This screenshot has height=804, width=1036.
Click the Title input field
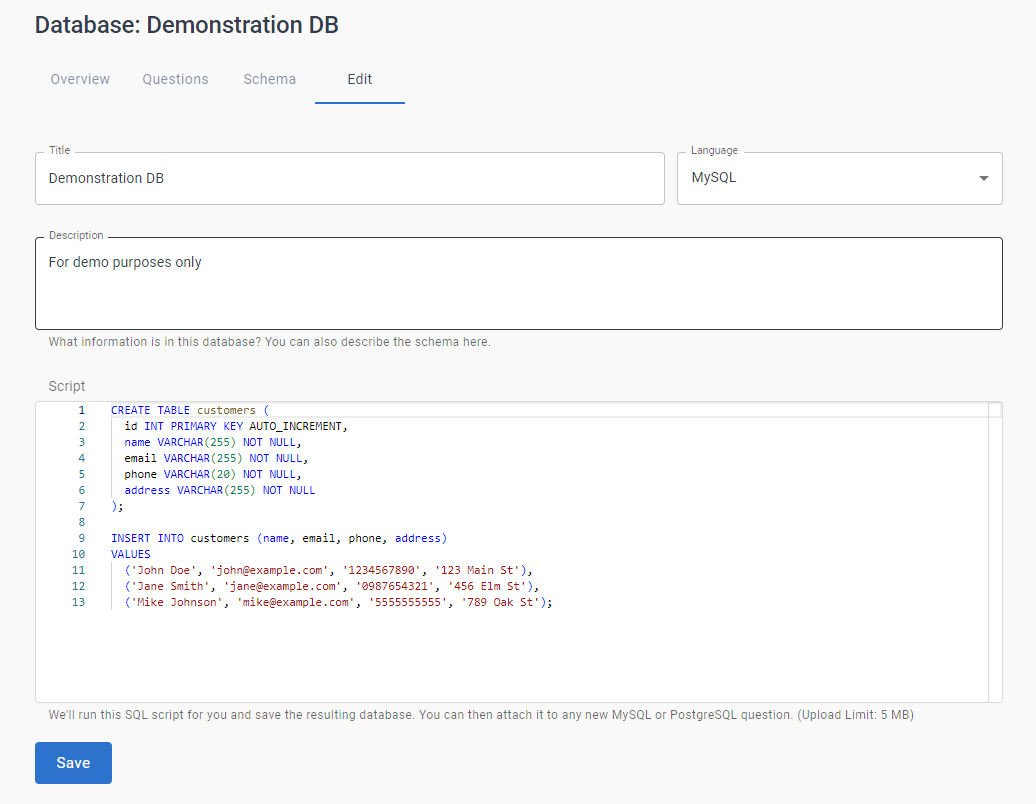pos(349,178)
